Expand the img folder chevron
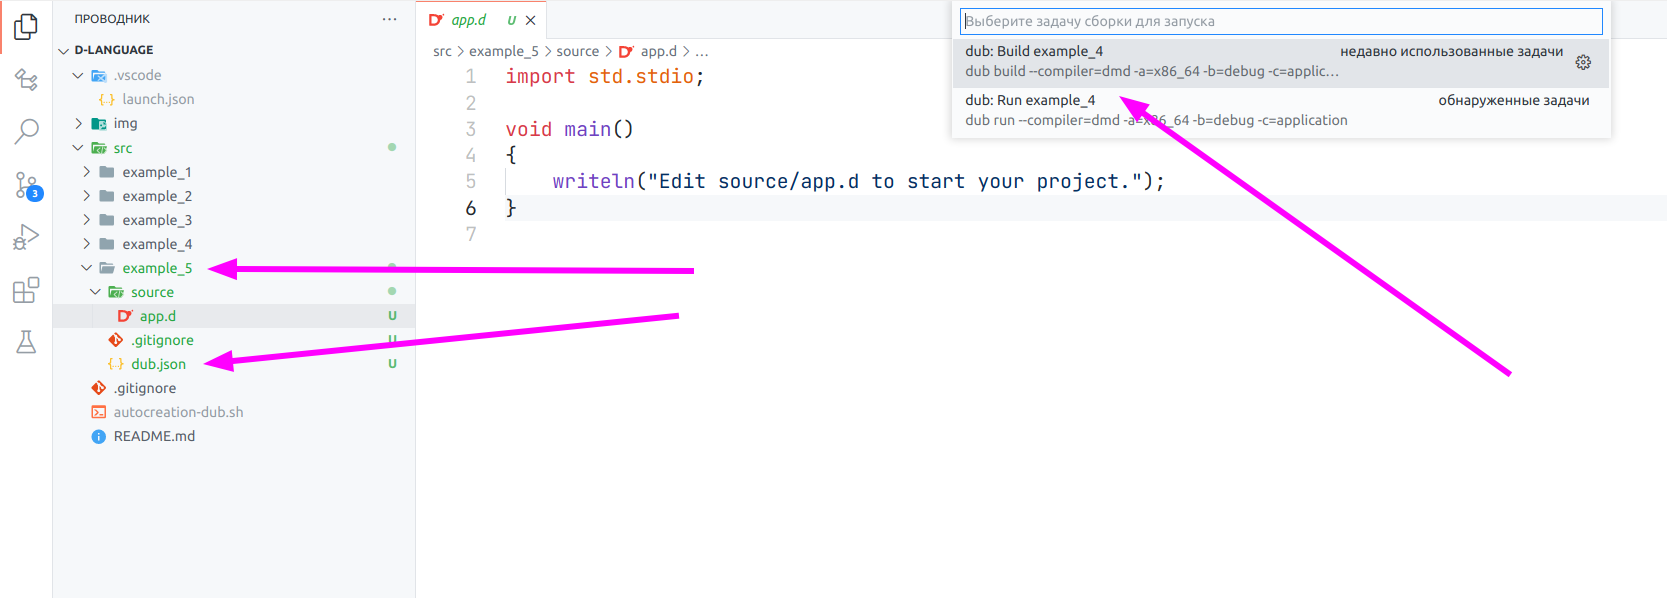 tap(78, 123)
